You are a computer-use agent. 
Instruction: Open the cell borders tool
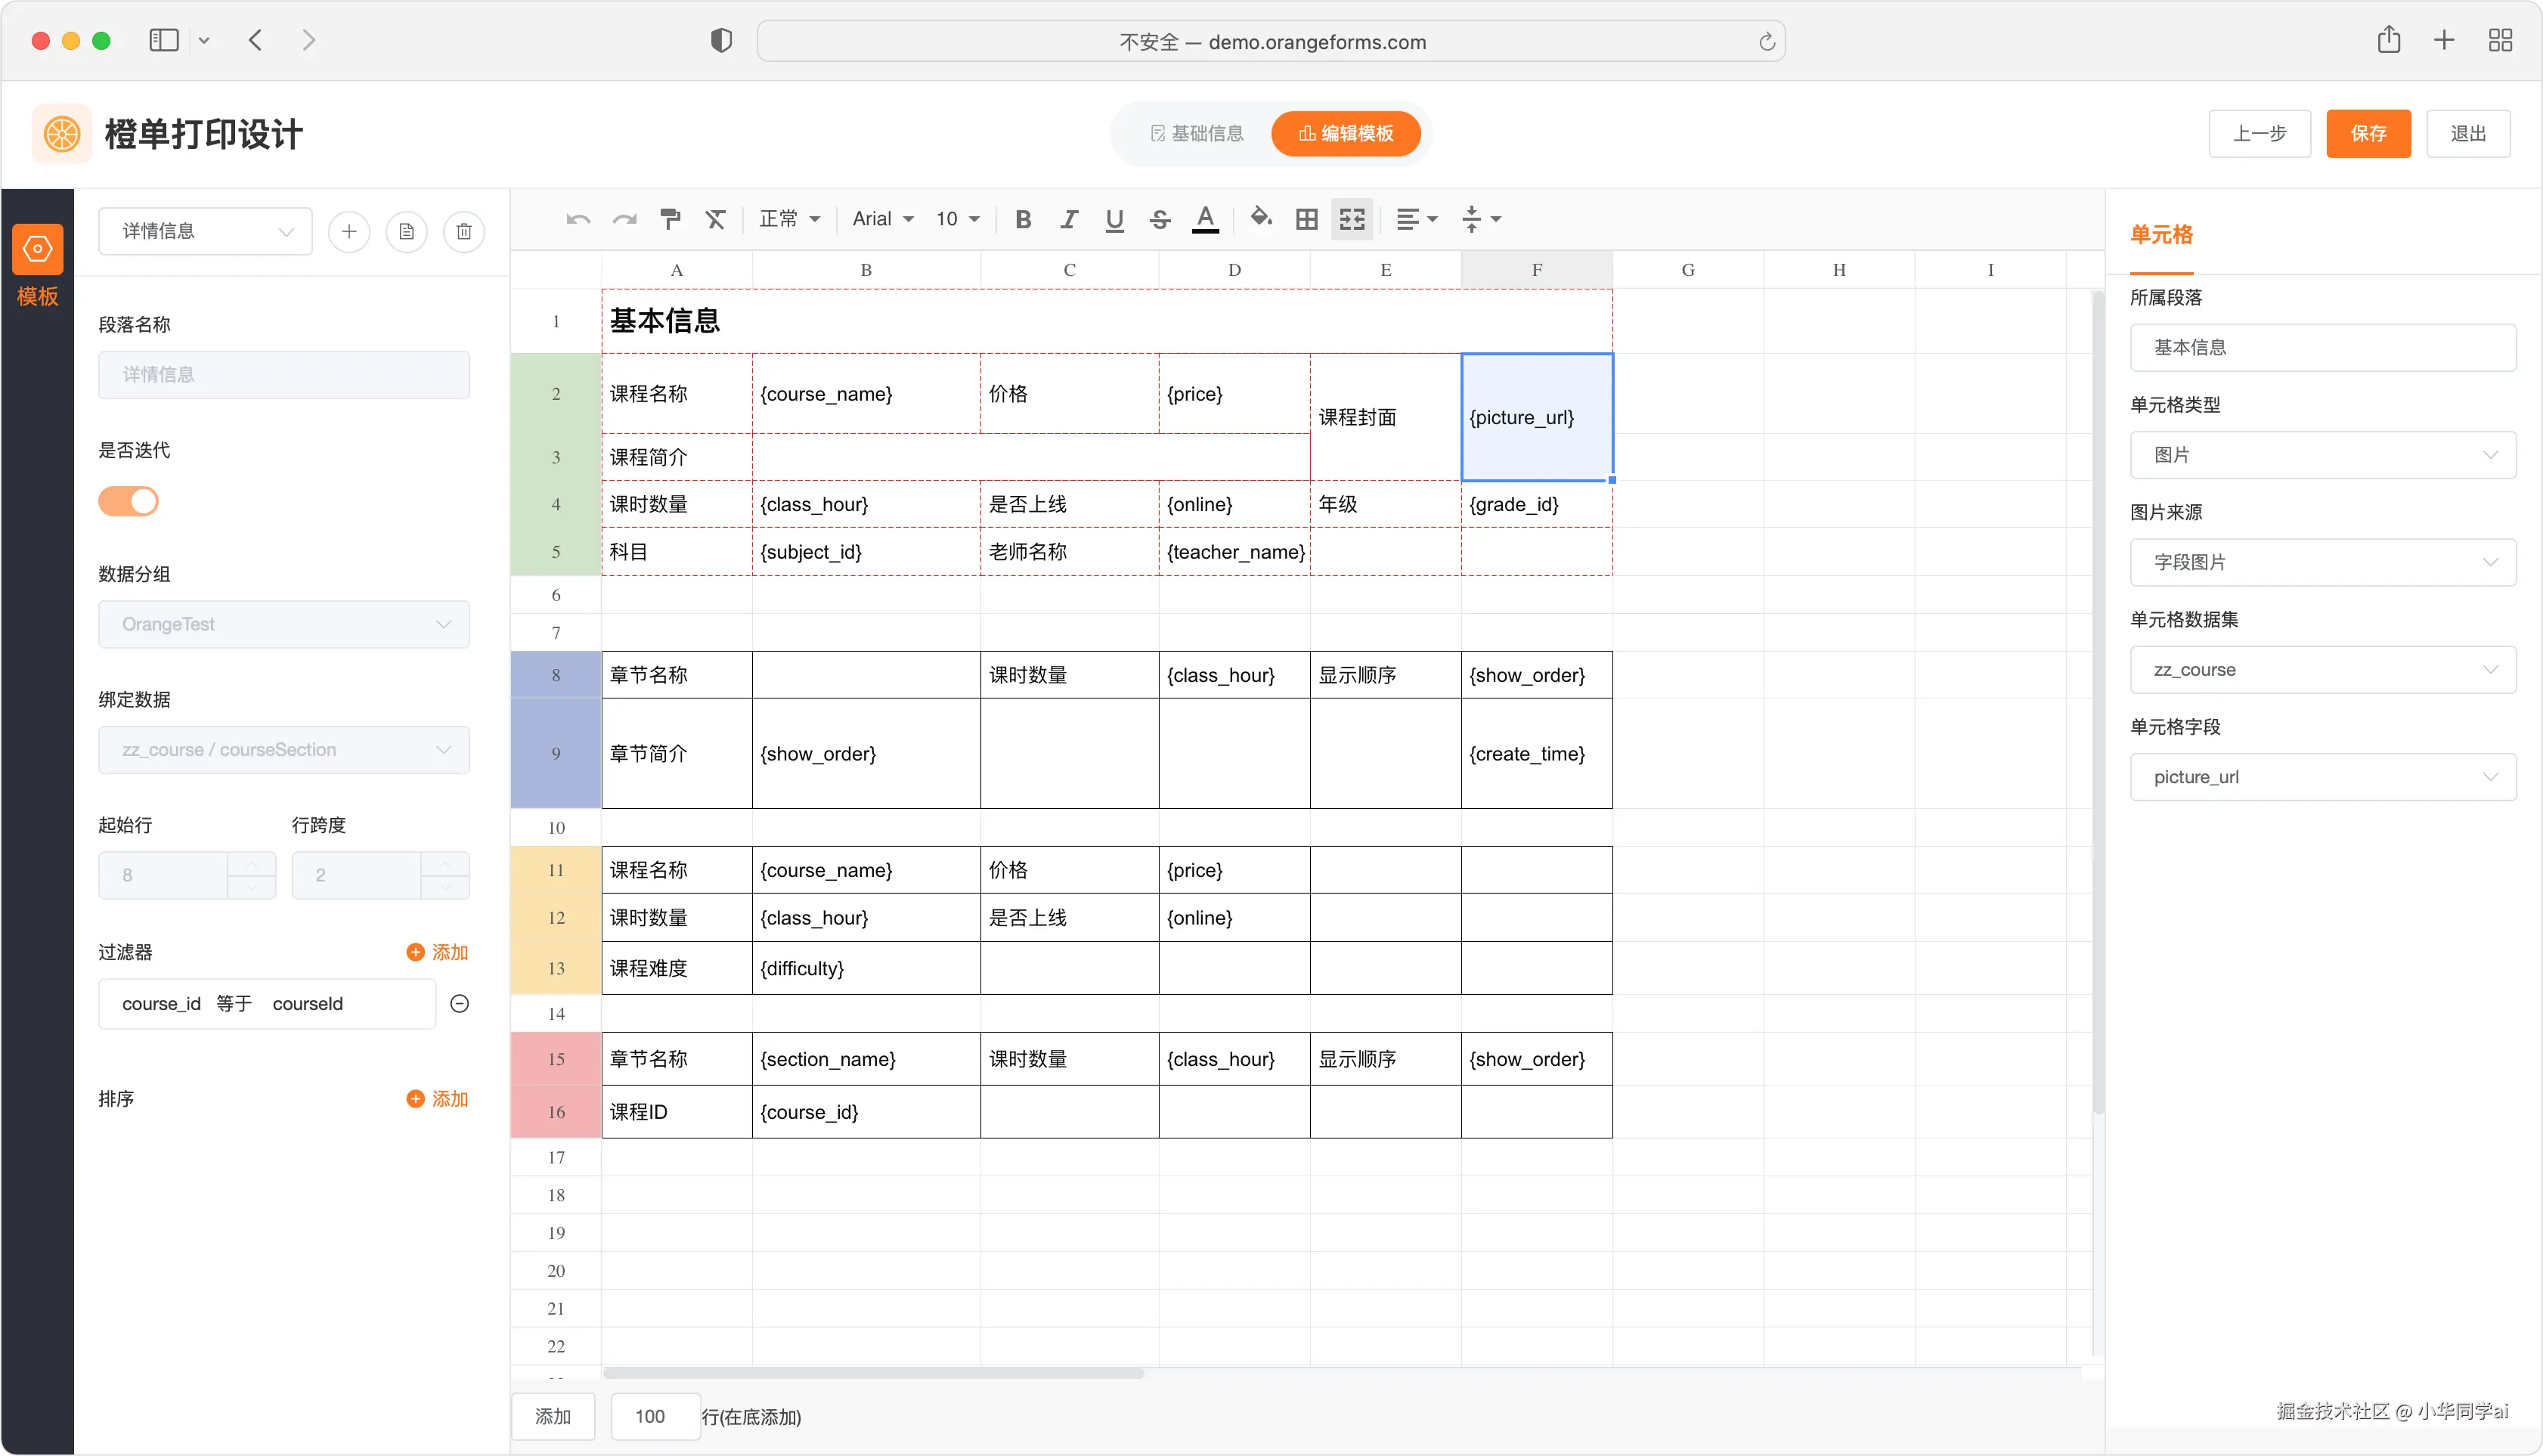pos(1306,219)
